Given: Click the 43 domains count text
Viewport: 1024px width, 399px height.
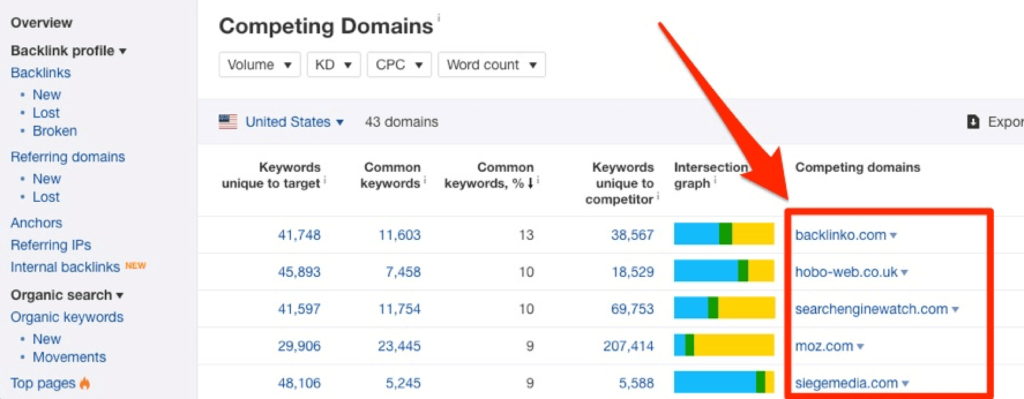Looking at the screenshot, I should tap(402, 122).
